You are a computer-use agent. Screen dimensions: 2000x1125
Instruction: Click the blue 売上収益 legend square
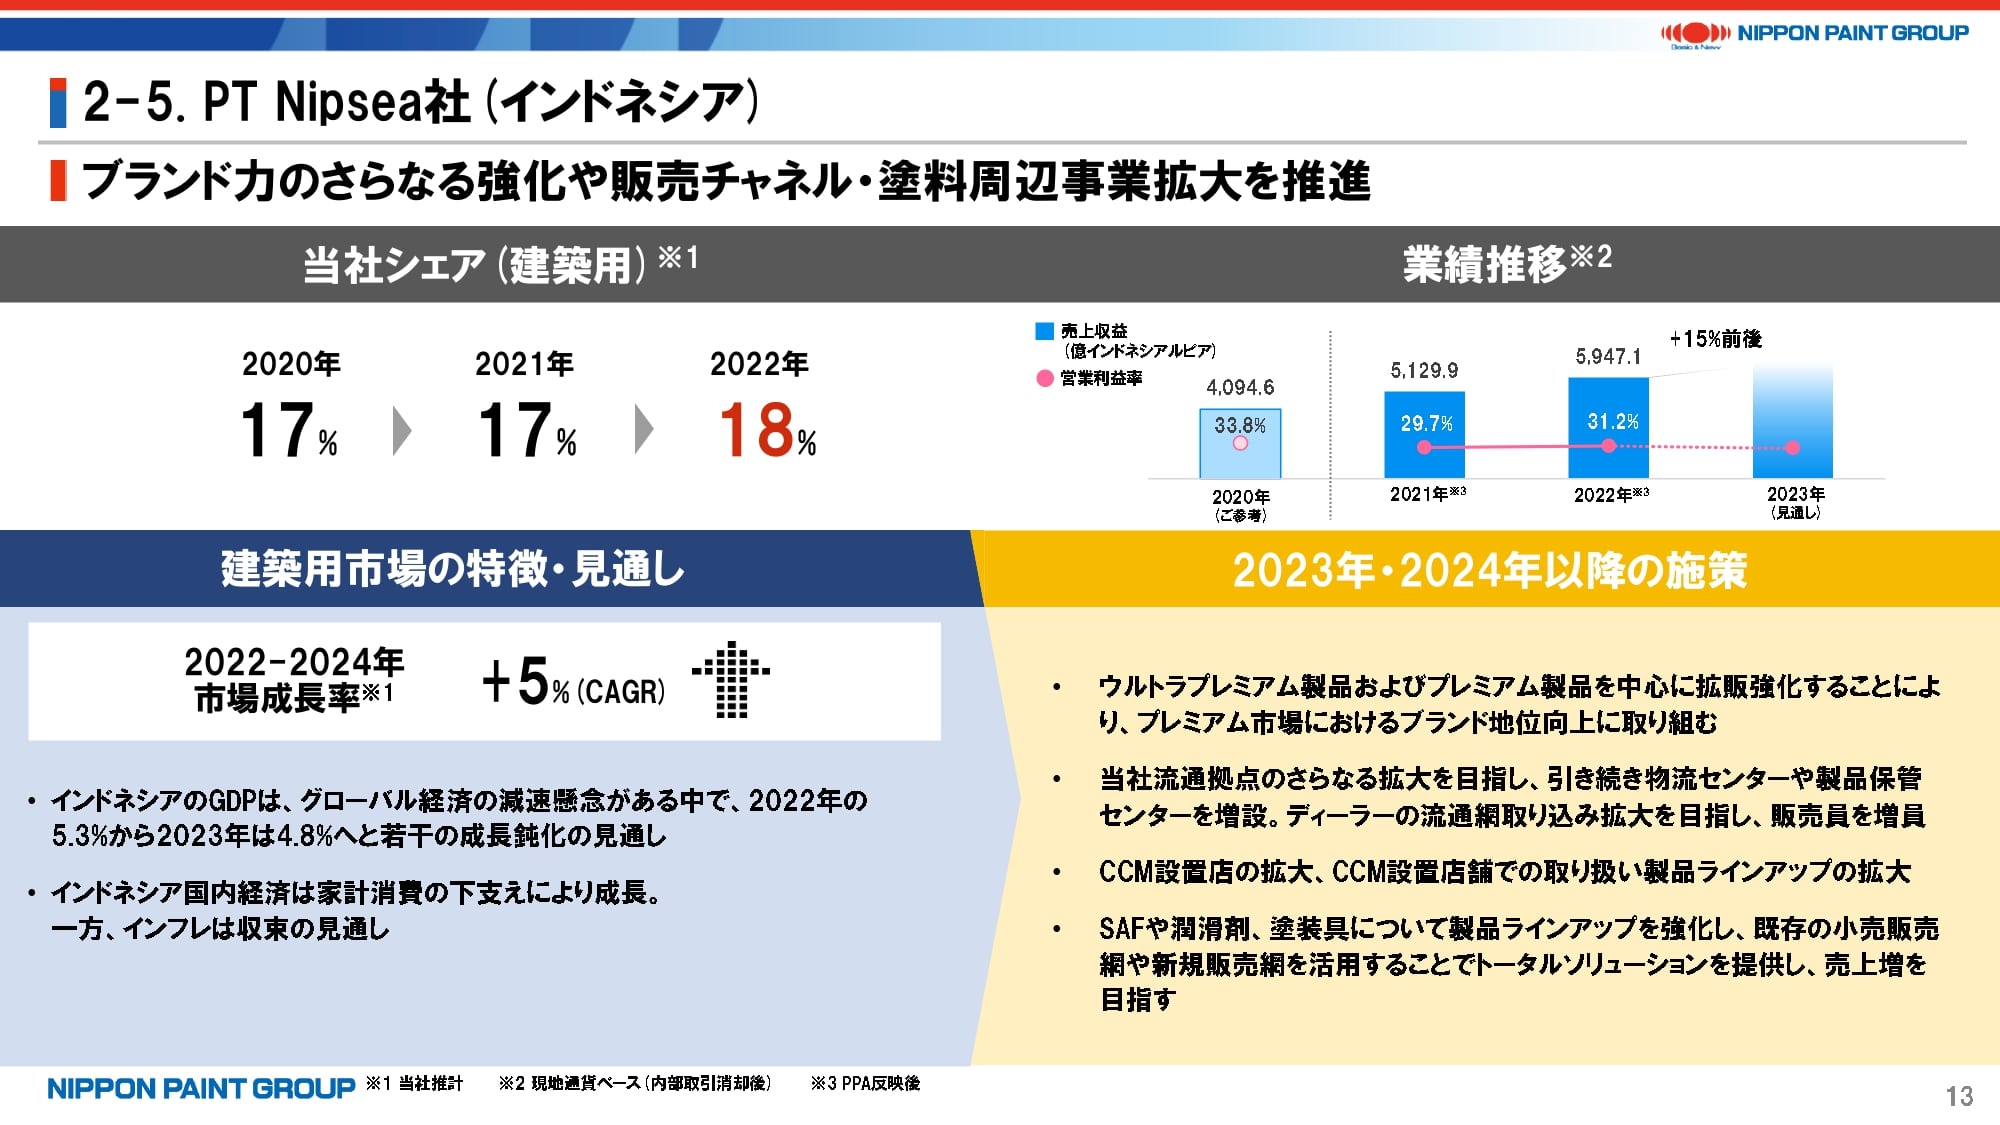tap(1045, 331)
